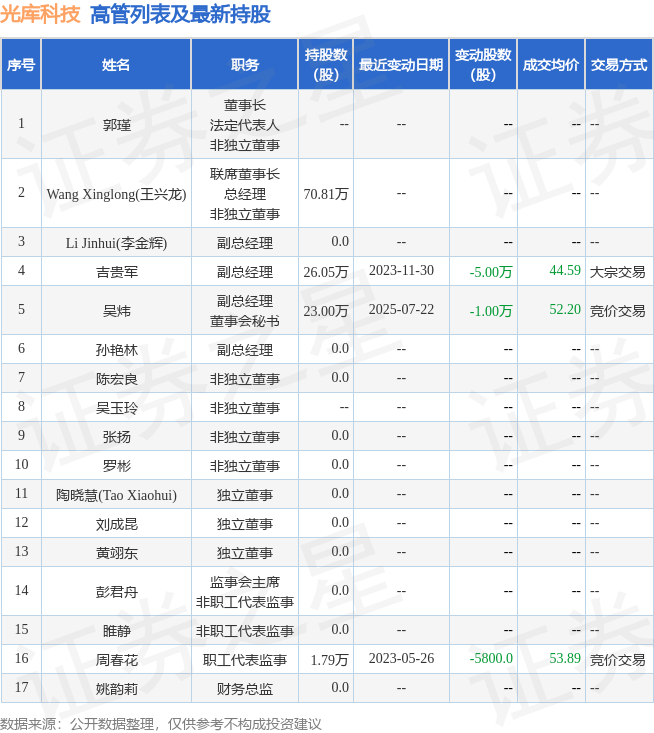Click the name 周春花
The height and width of the screenshot is (733, 654).
click(117, 660)
